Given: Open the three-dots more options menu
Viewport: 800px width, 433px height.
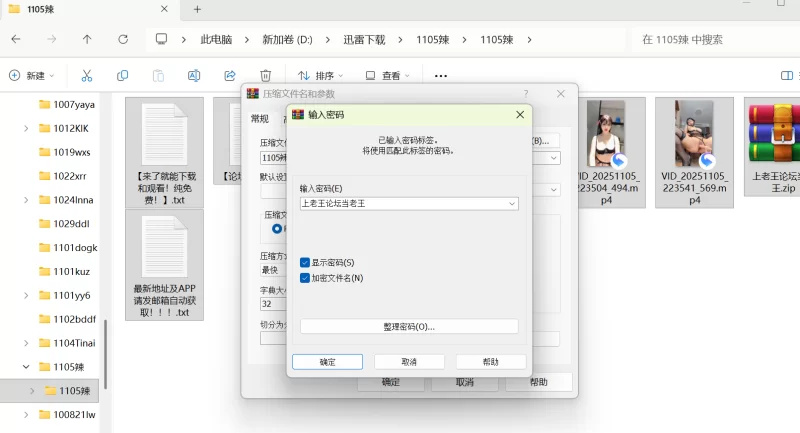Looking at the screenshot, I should 441,75.
